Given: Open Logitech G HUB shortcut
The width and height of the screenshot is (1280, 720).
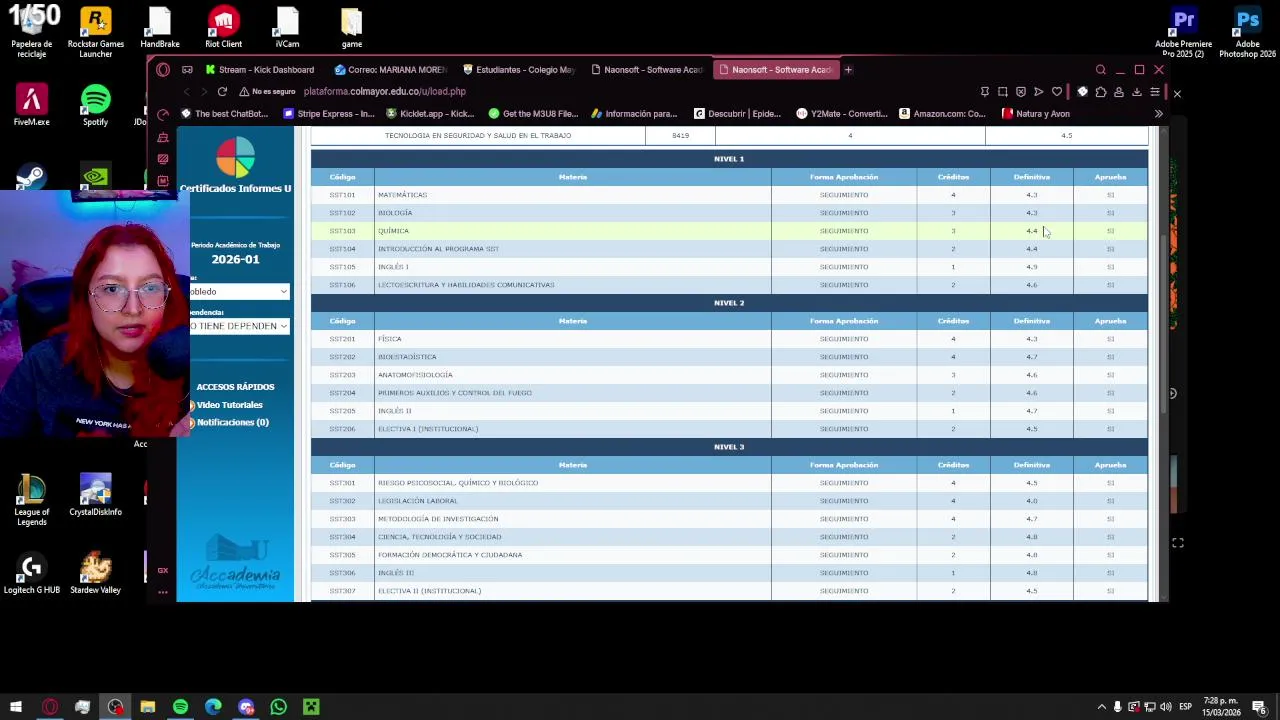Looking at the screenshot, I should (31, 574).
